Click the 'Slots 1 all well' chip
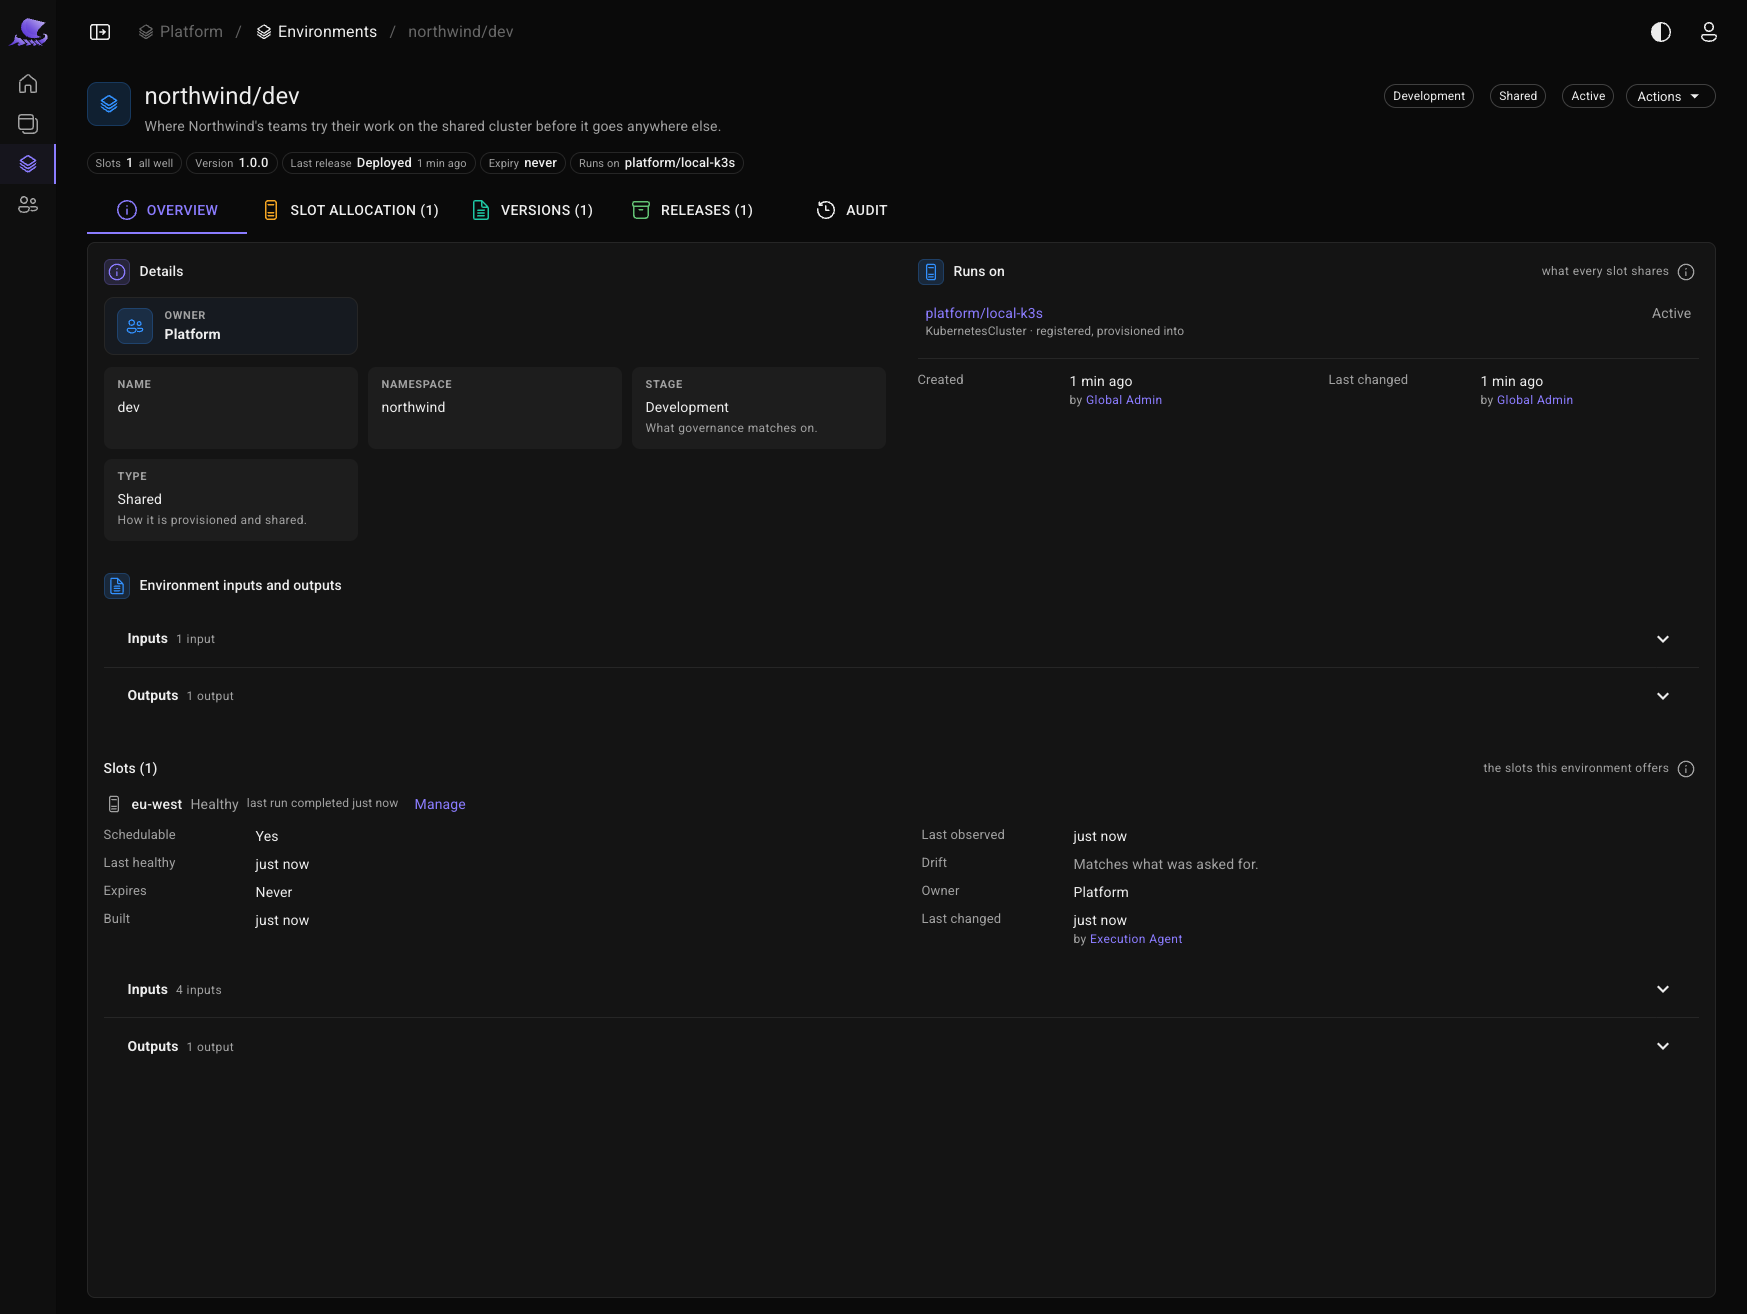Image resolution: width=1747 pixels, height=1314 pixels. point(134,163)
